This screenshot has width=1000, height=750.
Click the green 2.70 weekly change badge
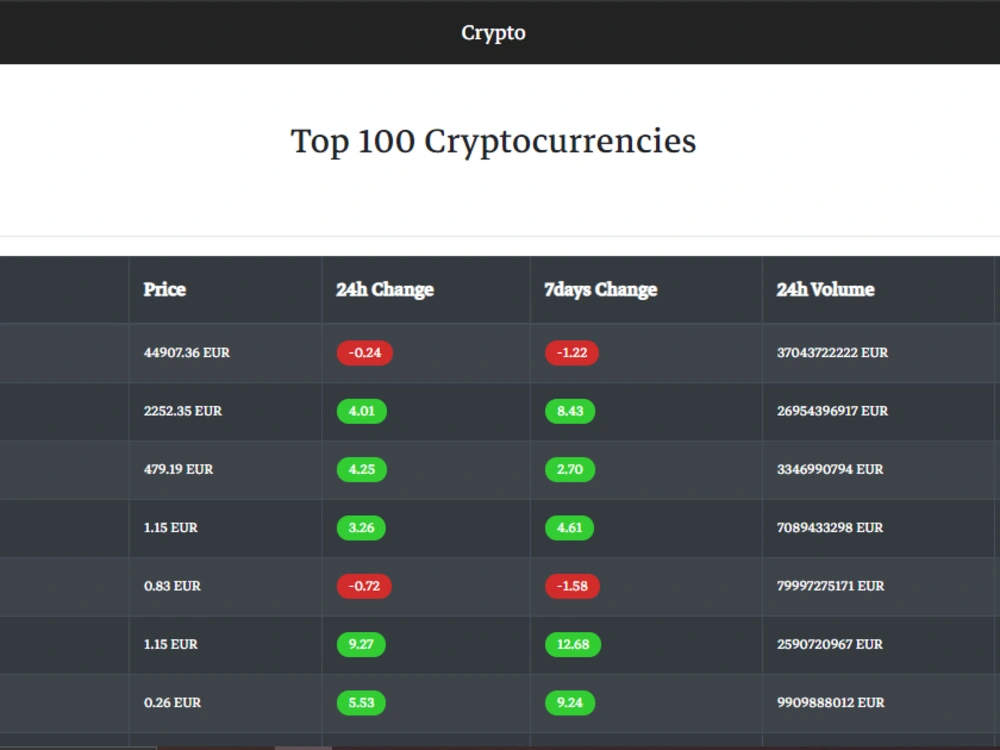click(570, 469)
